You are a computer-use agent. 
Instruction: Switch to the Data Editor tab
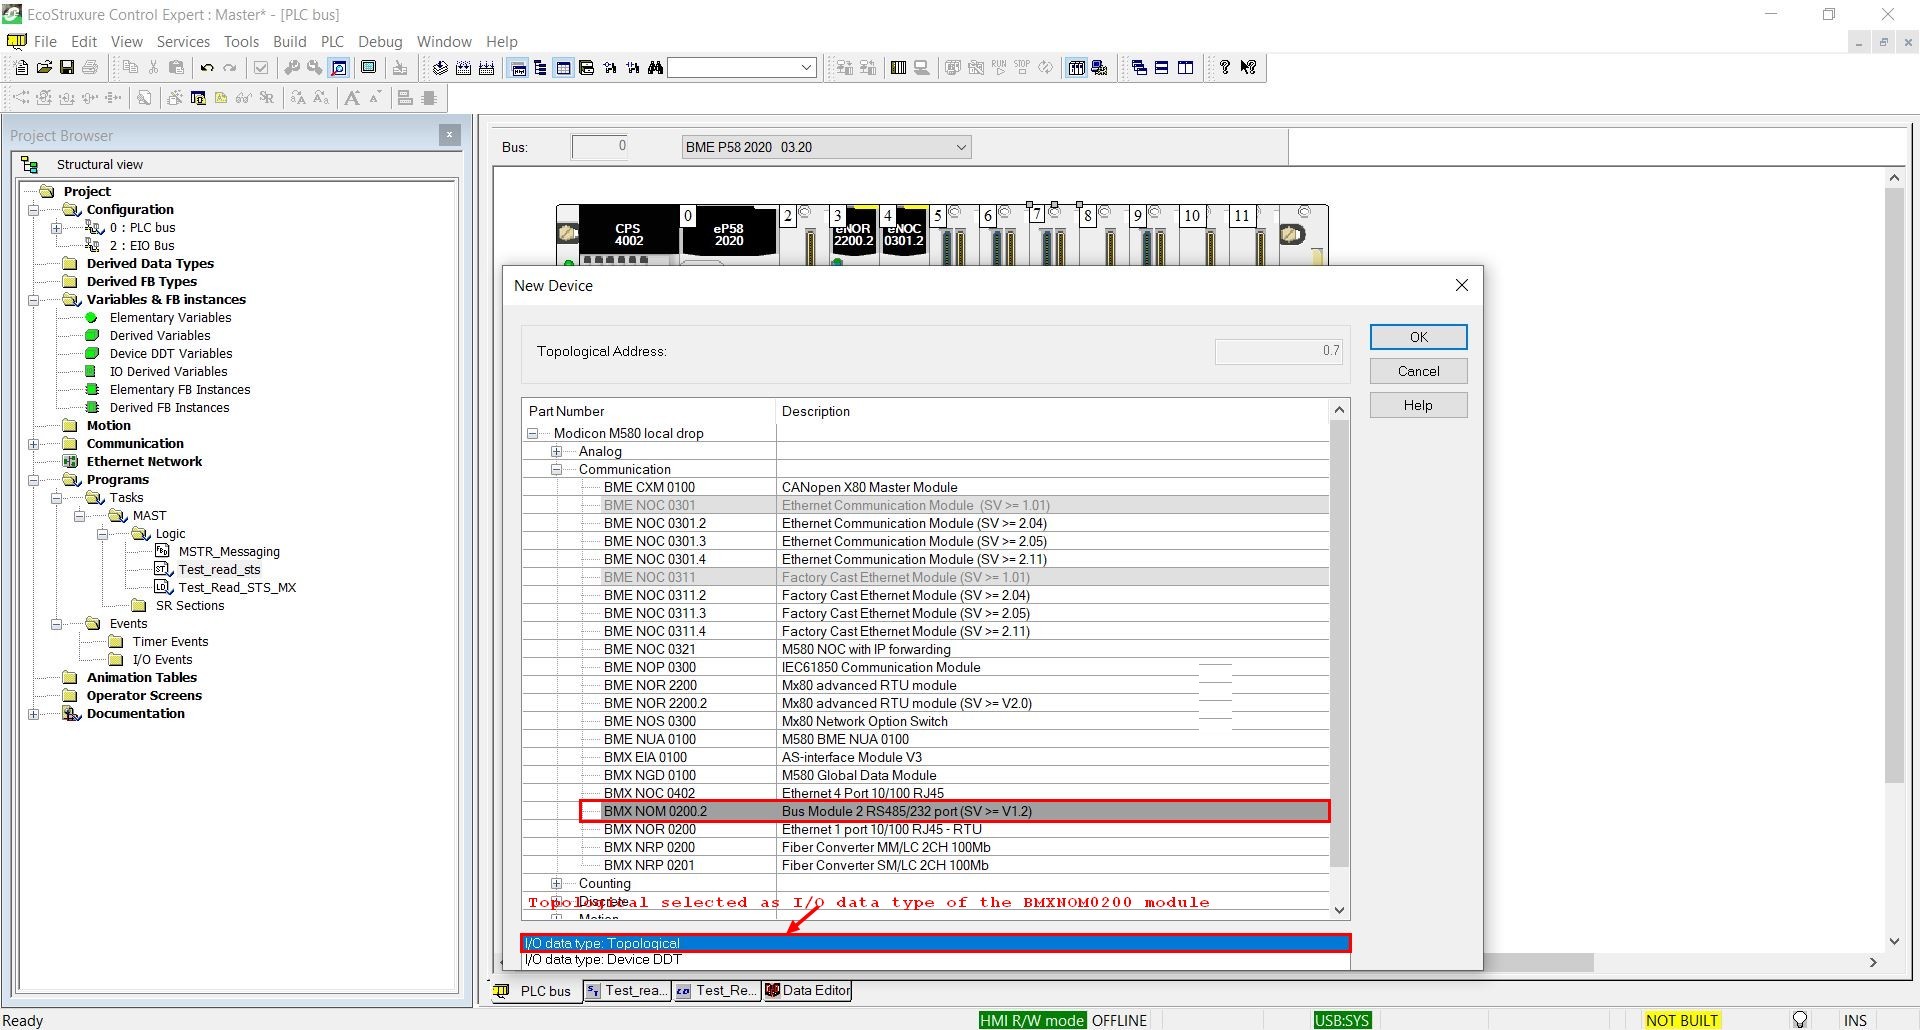pos(807,991)
